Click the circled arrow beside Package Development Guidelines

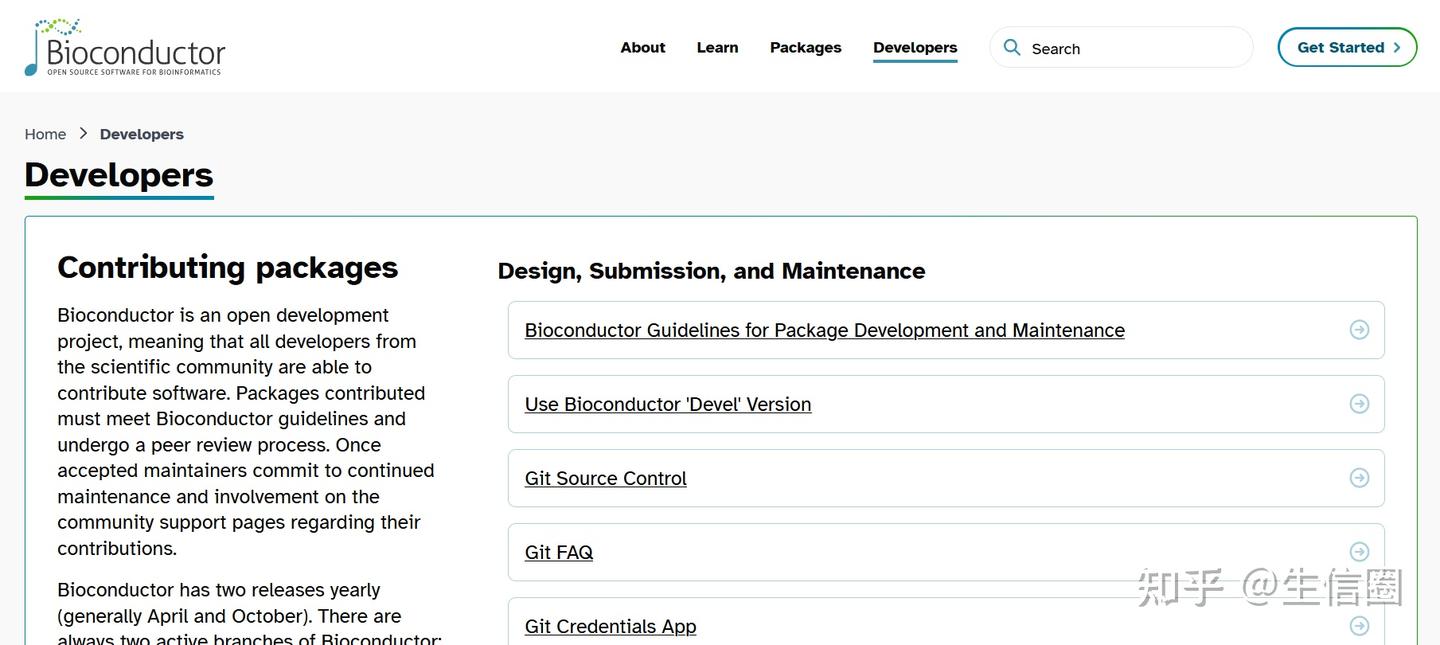(x=1358, y=328)
